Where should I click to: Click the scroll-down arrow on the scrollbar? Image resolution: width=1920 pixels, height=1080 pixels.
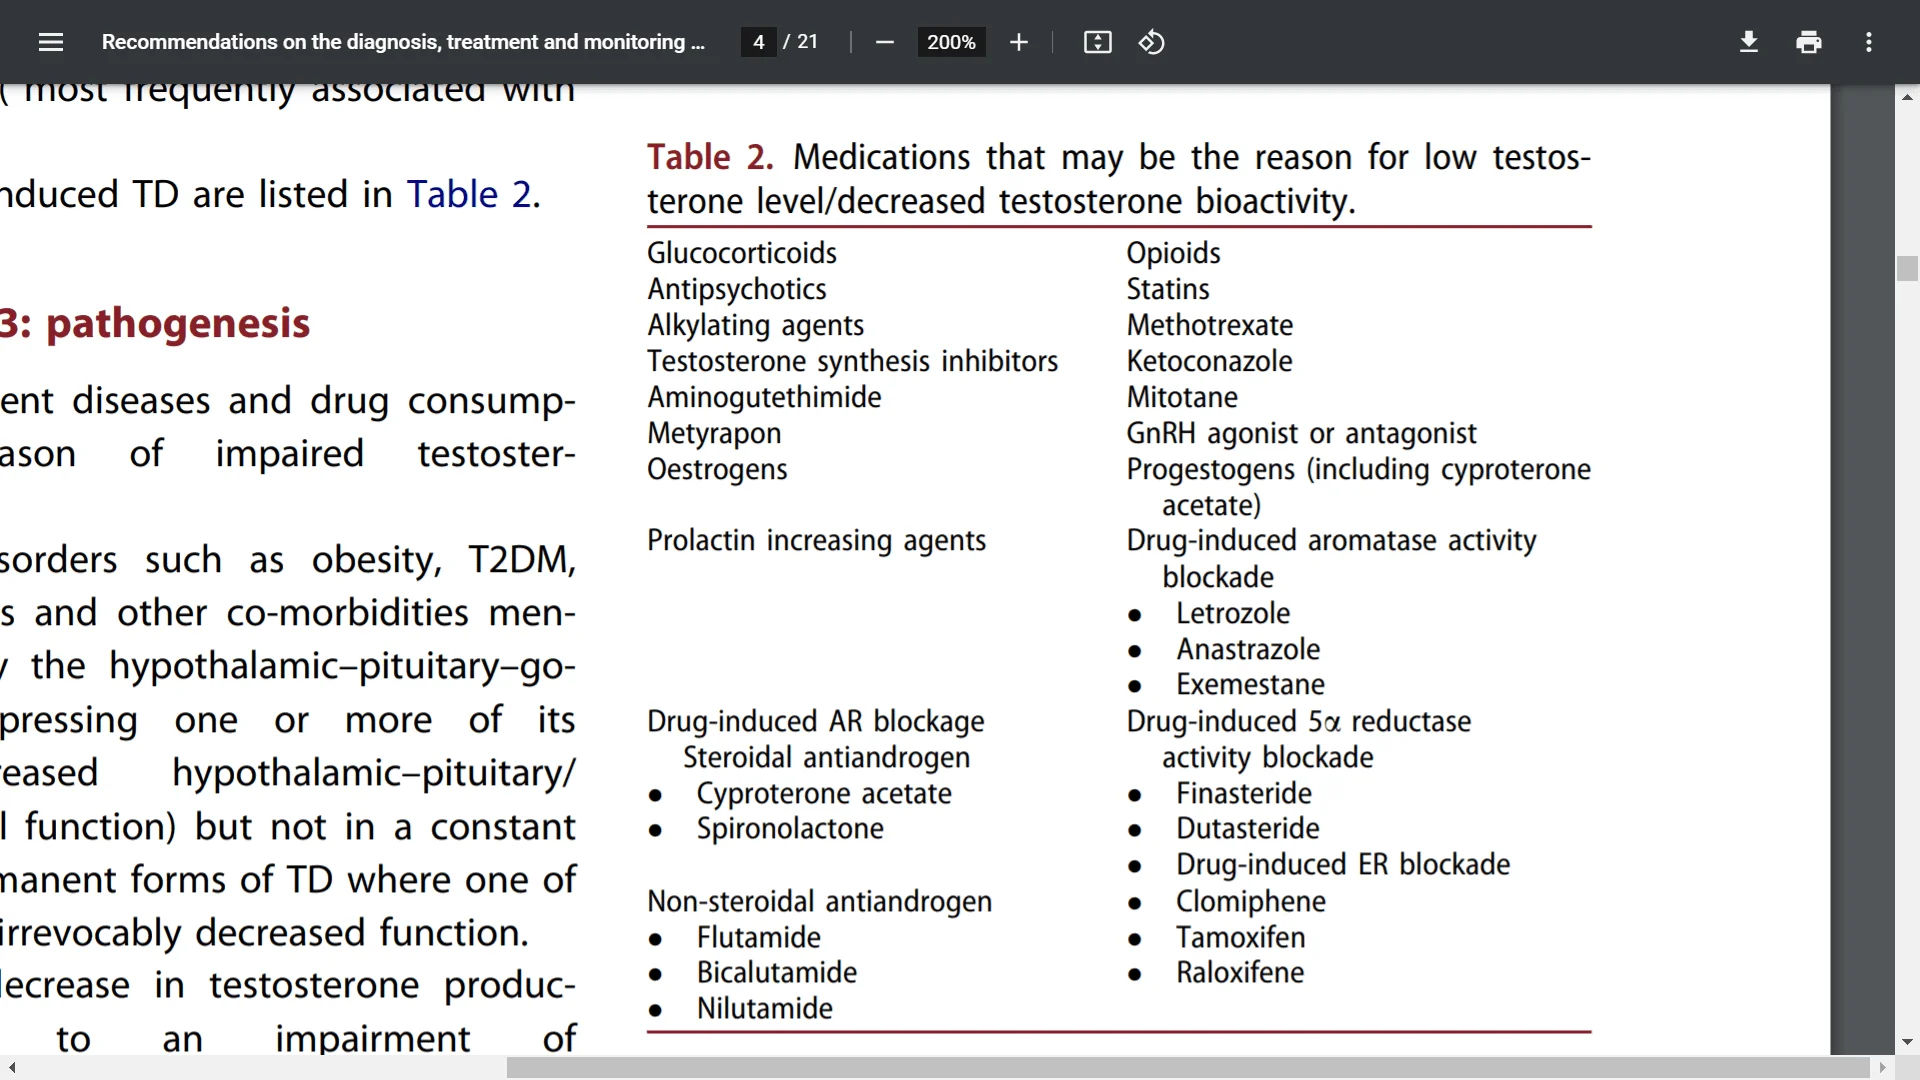tap(1908, 1042)
